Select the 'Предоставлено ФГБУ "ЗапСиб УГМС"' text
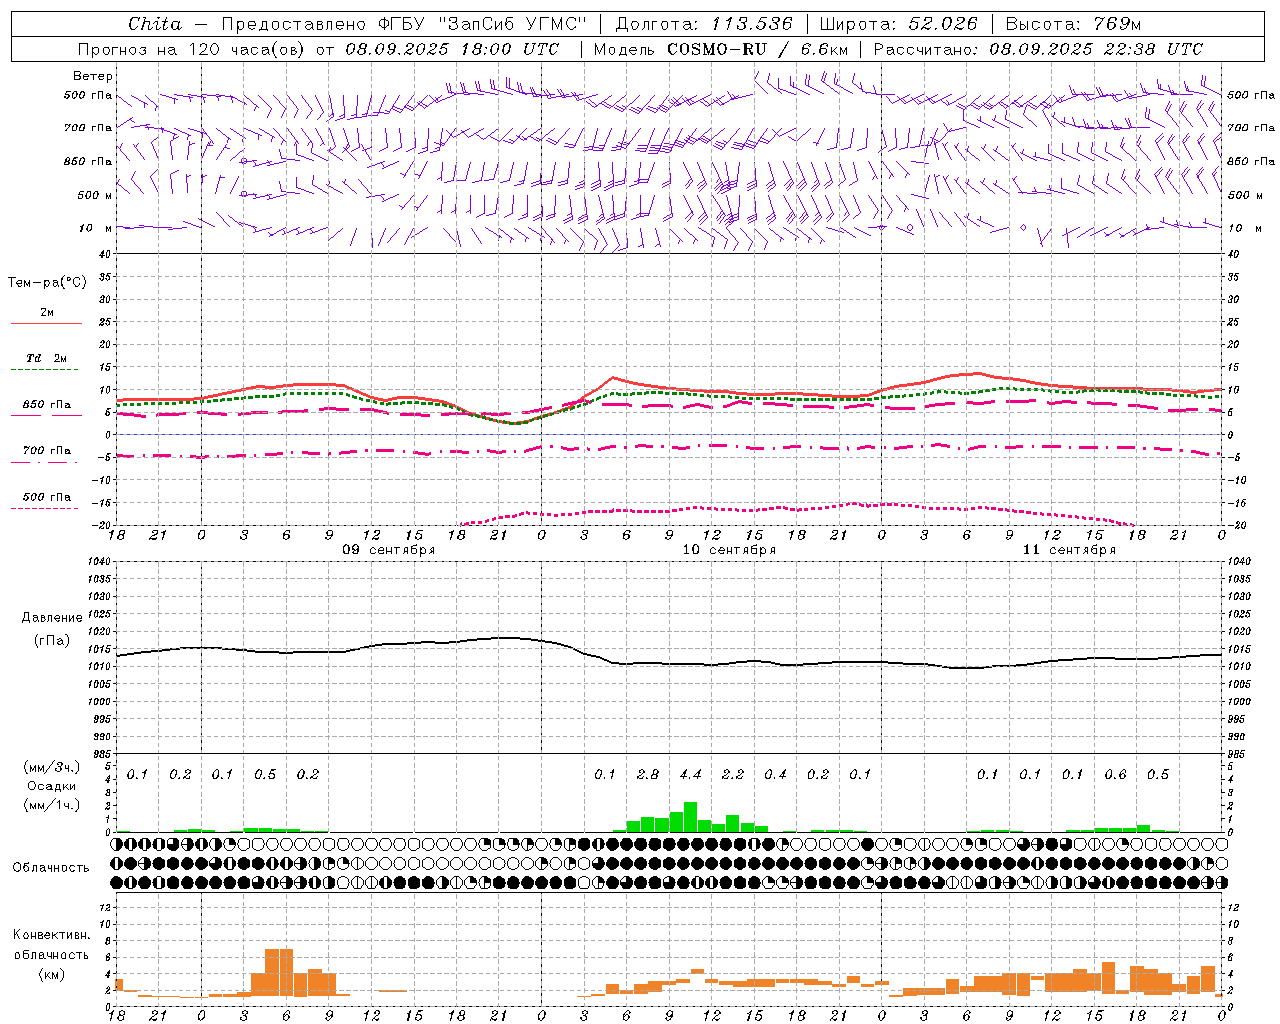Viewport: 1280px width, 1024px height. (404, 24)
